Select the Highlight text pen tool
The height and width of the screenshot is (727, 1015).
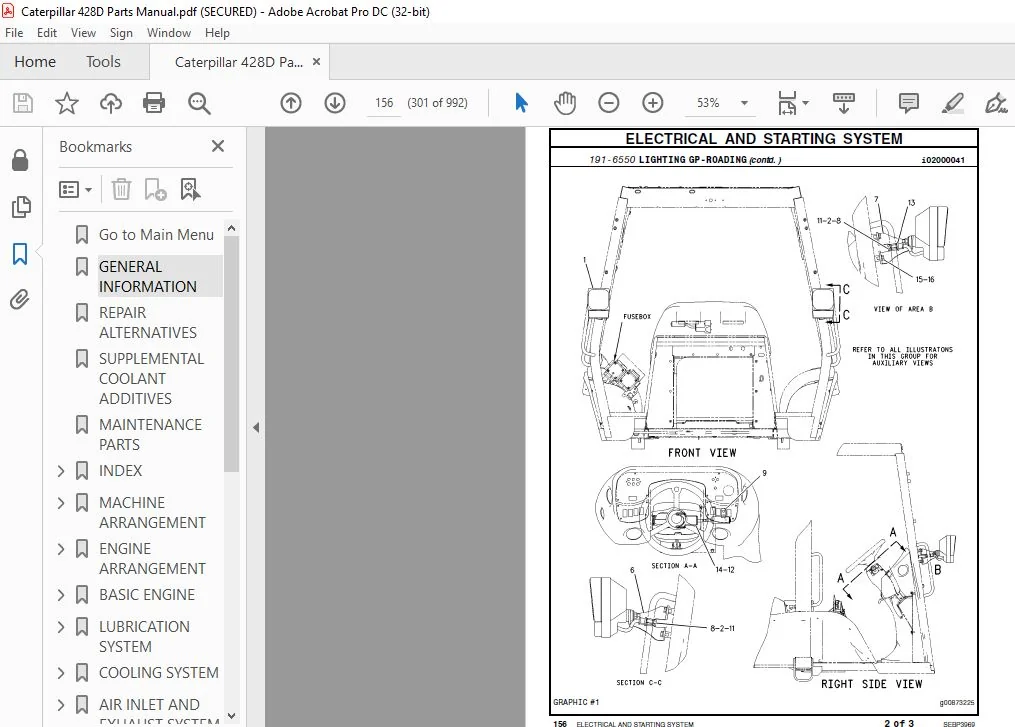pyautogui.click(x=953, y=103)
